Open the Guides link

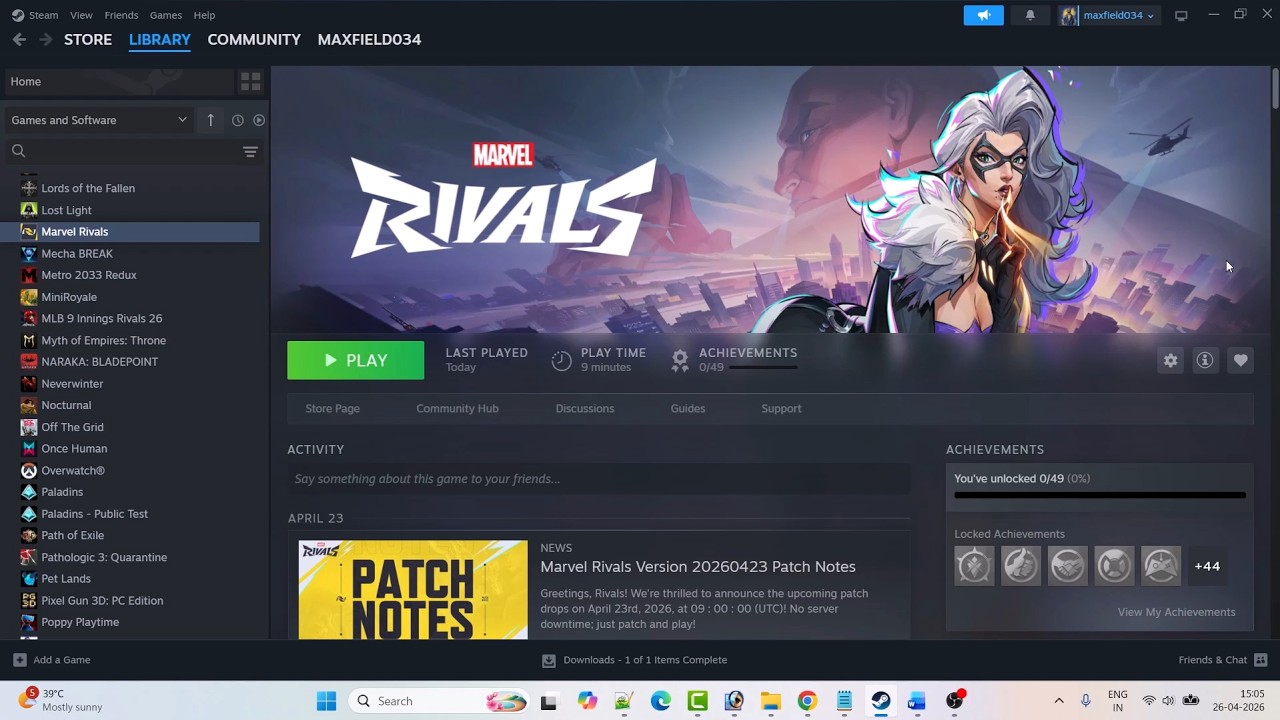click(687, 408)
